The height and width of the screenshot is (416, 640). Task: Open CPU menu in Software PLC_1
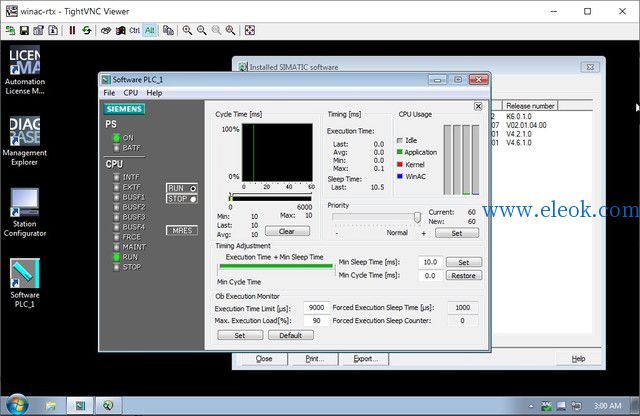pyautogui.click(x=131, y=93)
